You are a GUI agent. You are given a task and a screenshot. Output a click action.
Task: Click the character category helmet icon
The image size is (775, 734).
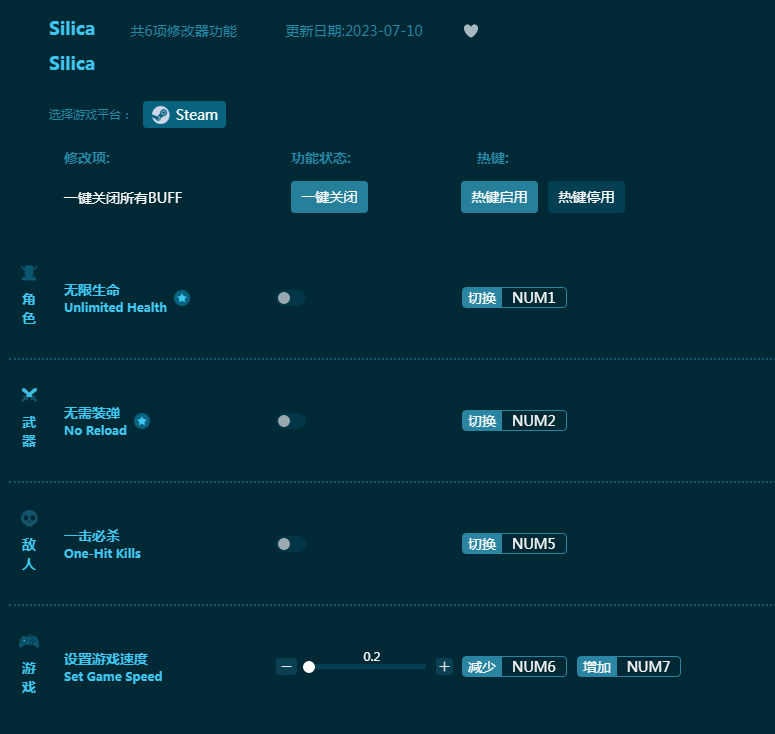(x=29, y=272)
